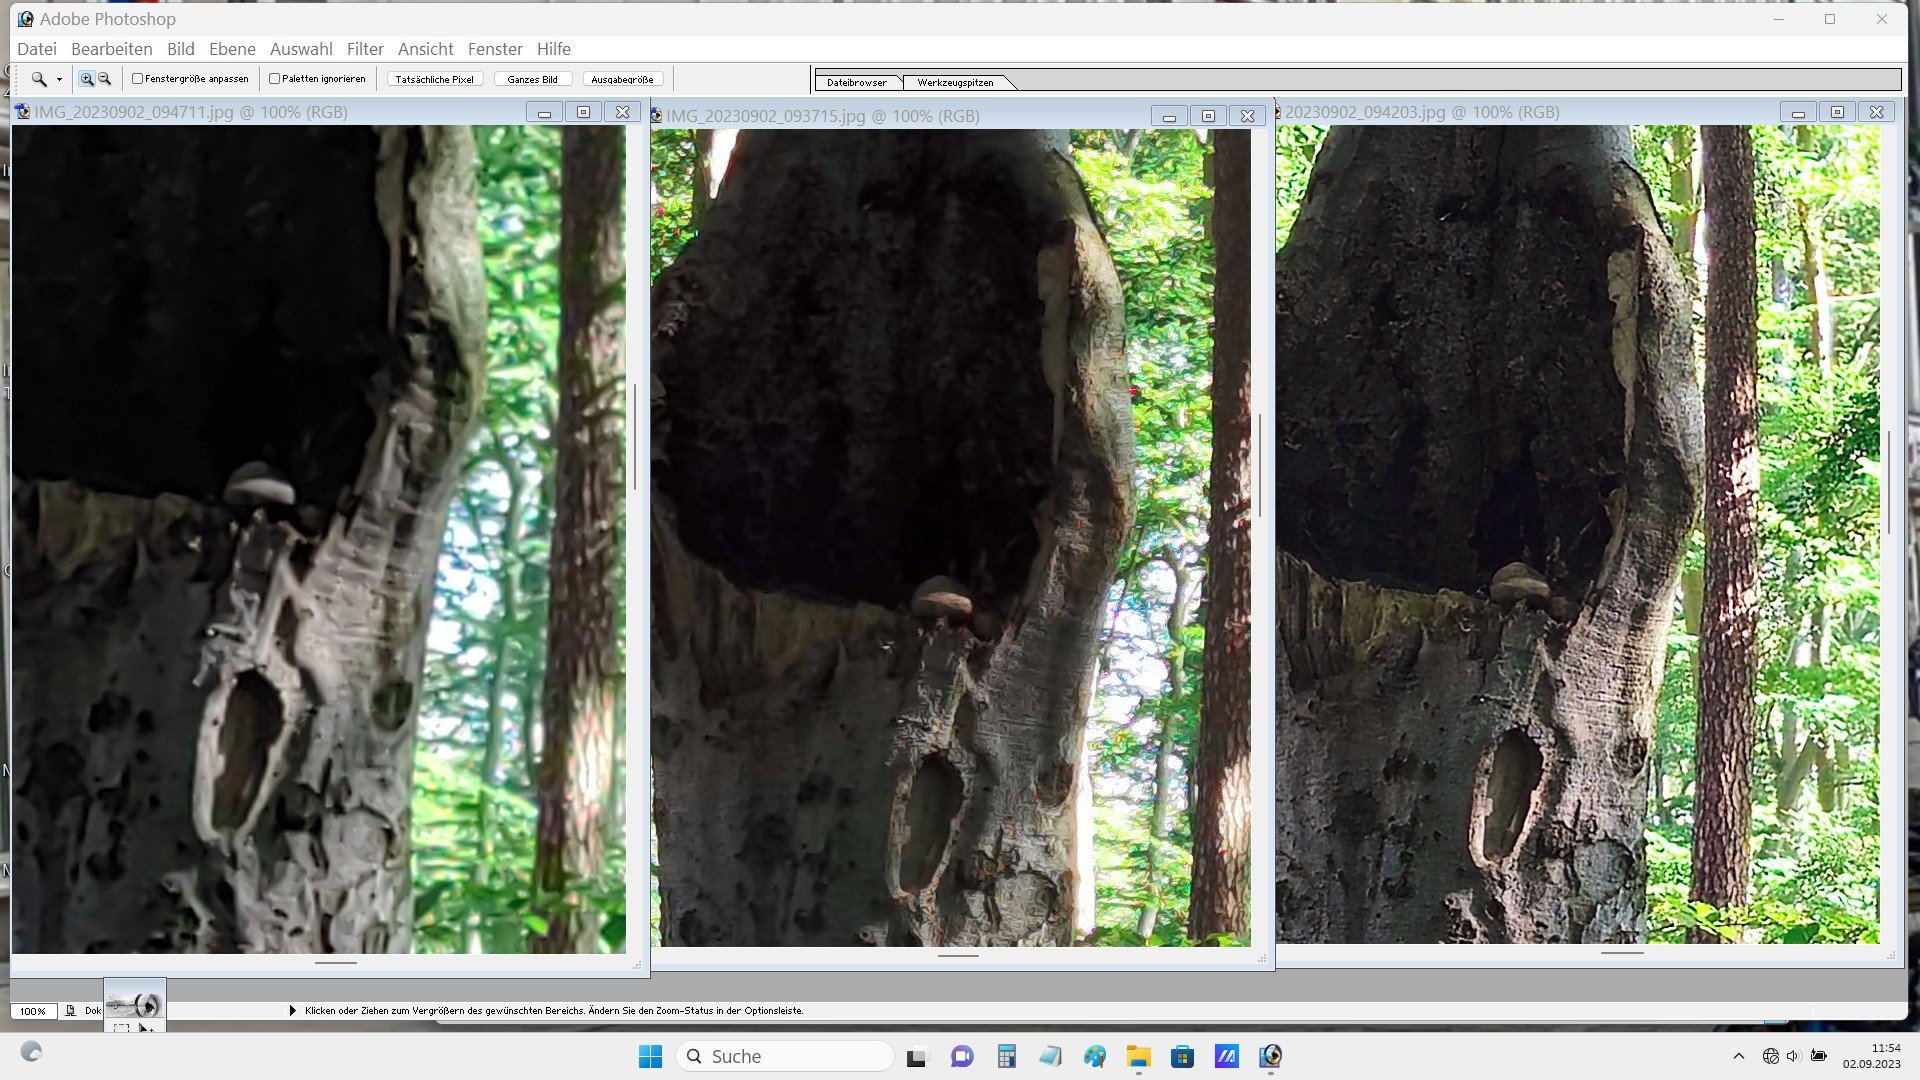Select the zoom-out magnifier icon
Screen dimensions: 1920x1080
pyautogui.click(x=104, y=79)
